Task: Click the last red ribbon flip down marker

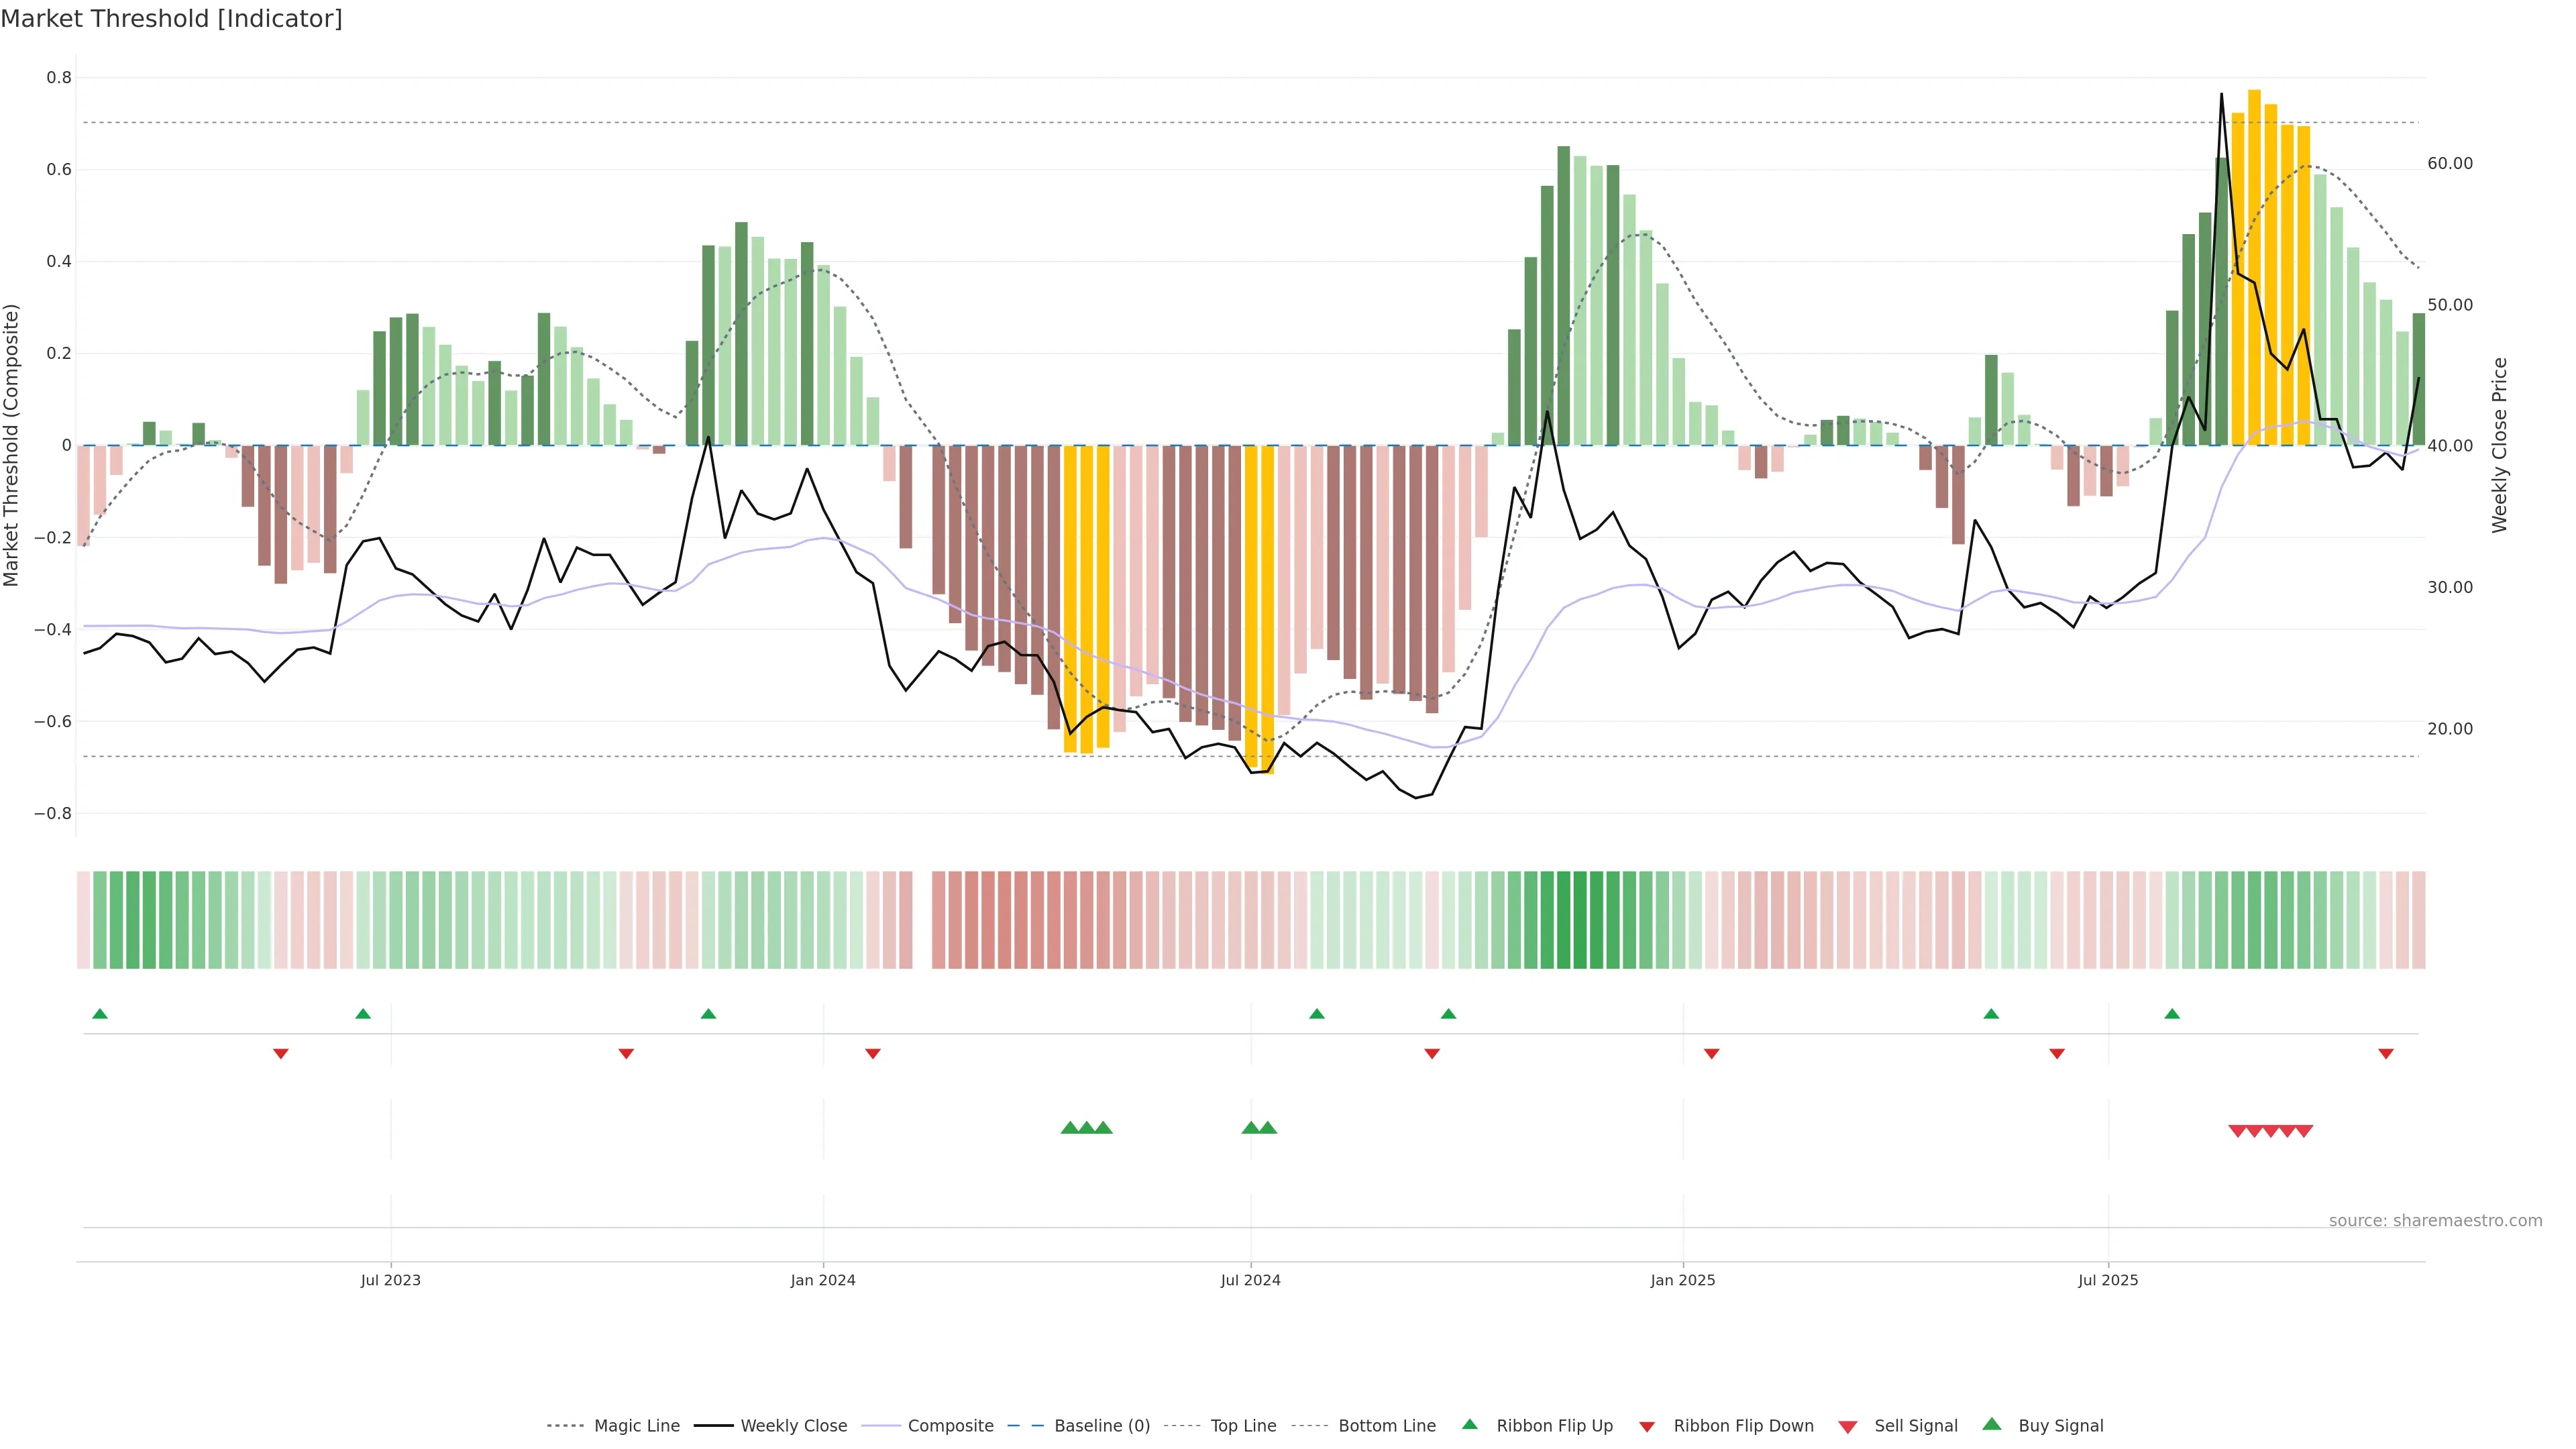Action: [x=2385, y=1054]
